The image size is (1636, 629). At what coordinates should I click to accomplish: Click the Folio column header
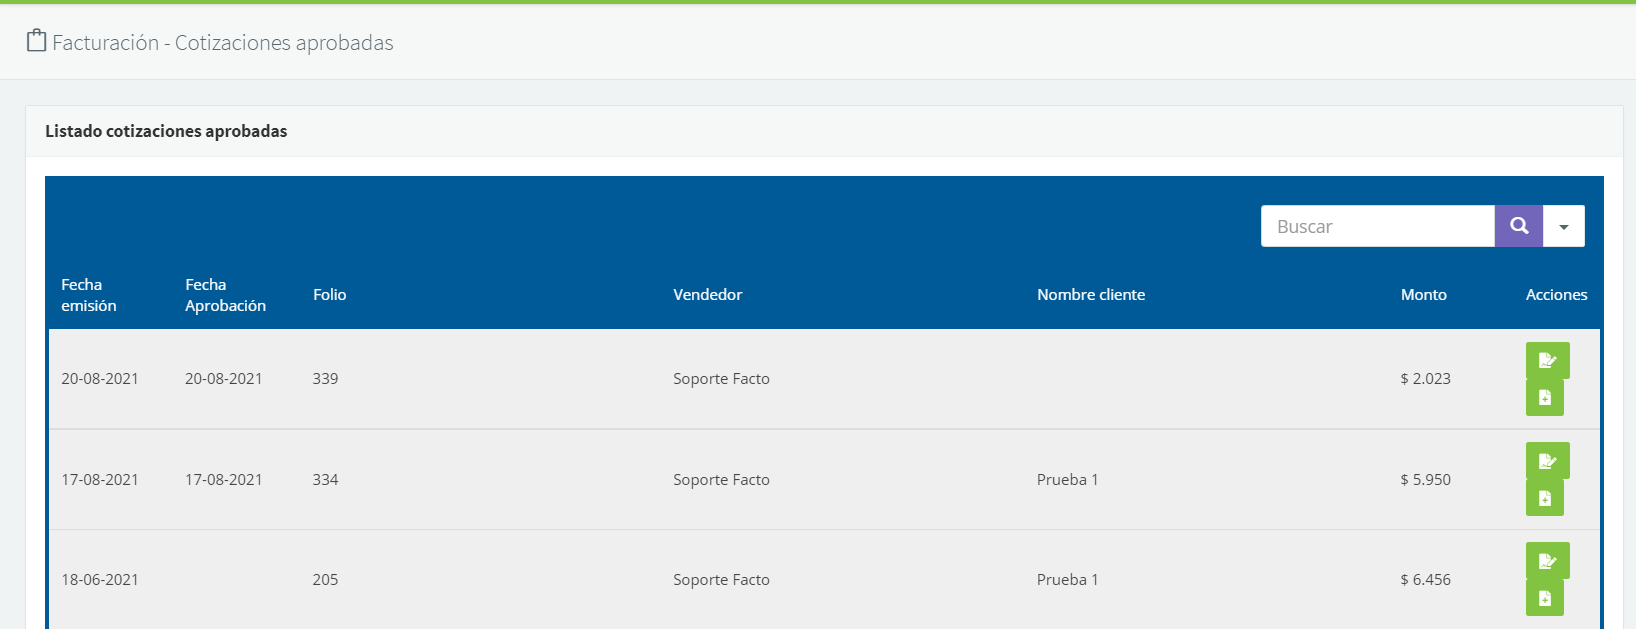(329, 295)
